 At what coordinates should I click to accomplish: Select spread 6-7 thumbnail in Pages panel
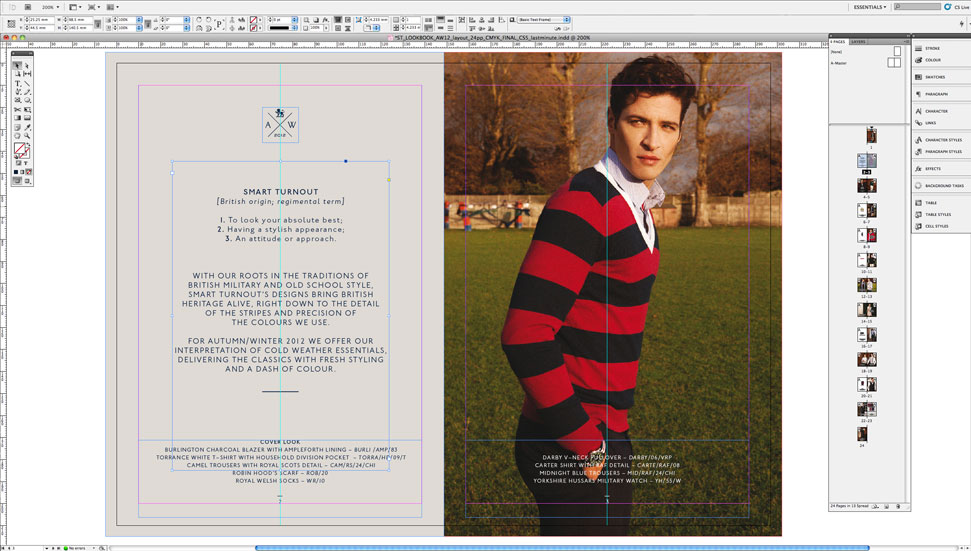click(x=867, y=210)
